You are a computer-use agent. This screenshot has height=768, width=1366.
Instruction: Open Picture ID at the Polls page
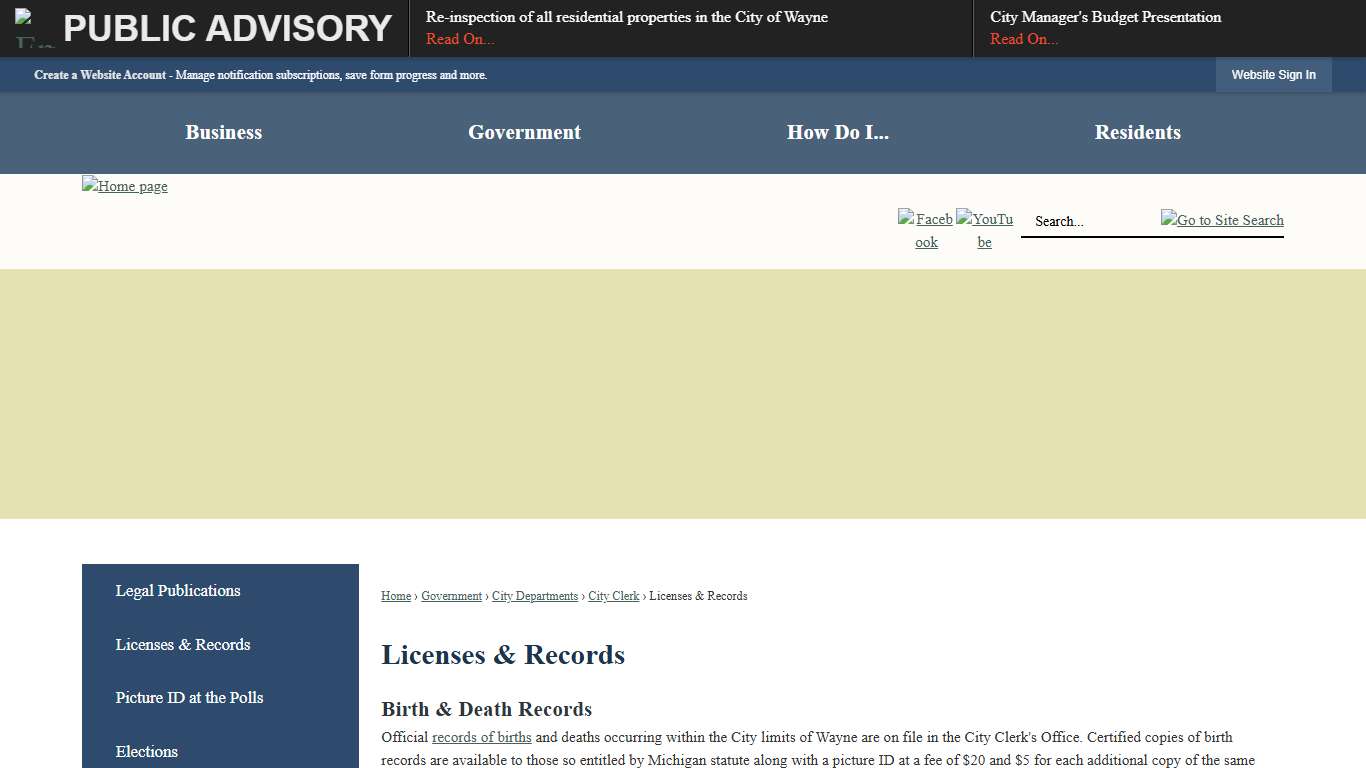click(x=189, y=698)
